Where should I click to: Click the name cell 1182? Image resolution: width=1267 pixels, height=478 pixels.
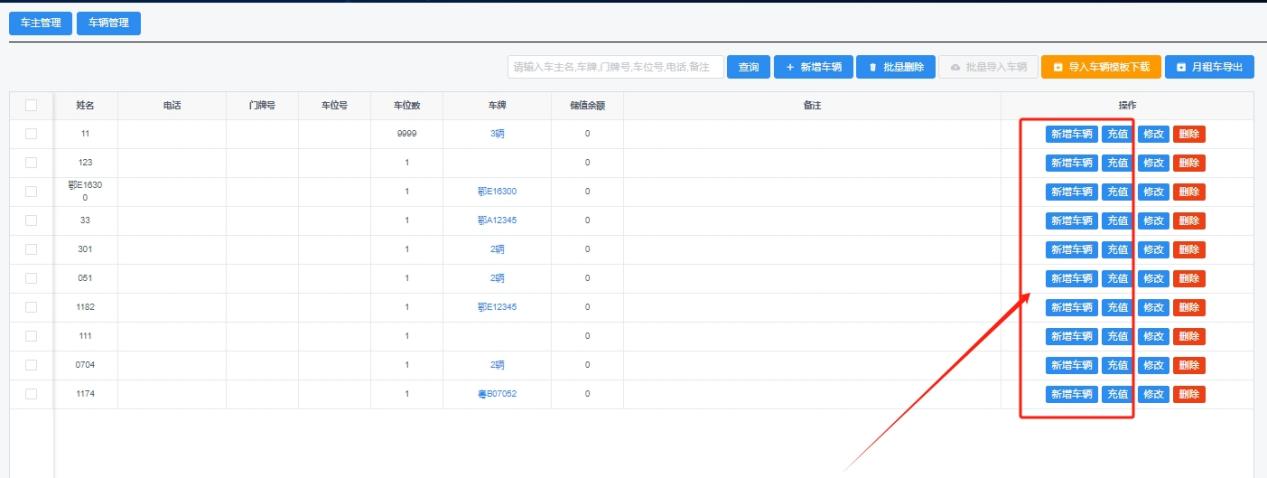click(85, 307)
